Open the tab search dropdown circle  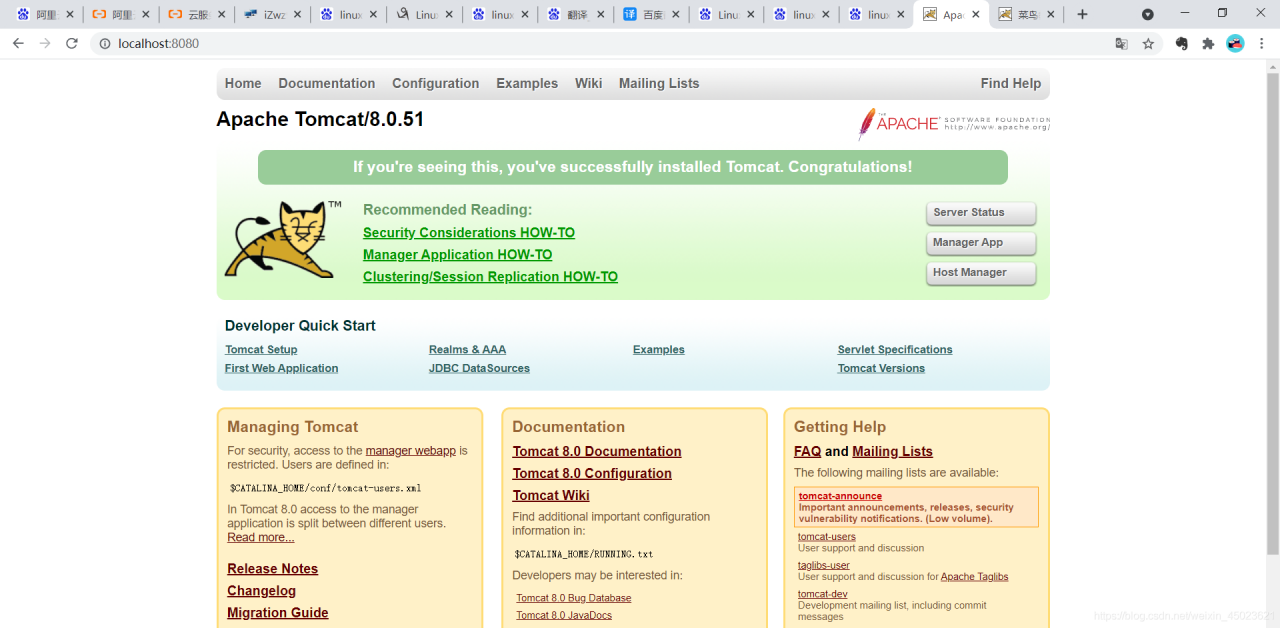(x=1148, y=15)
